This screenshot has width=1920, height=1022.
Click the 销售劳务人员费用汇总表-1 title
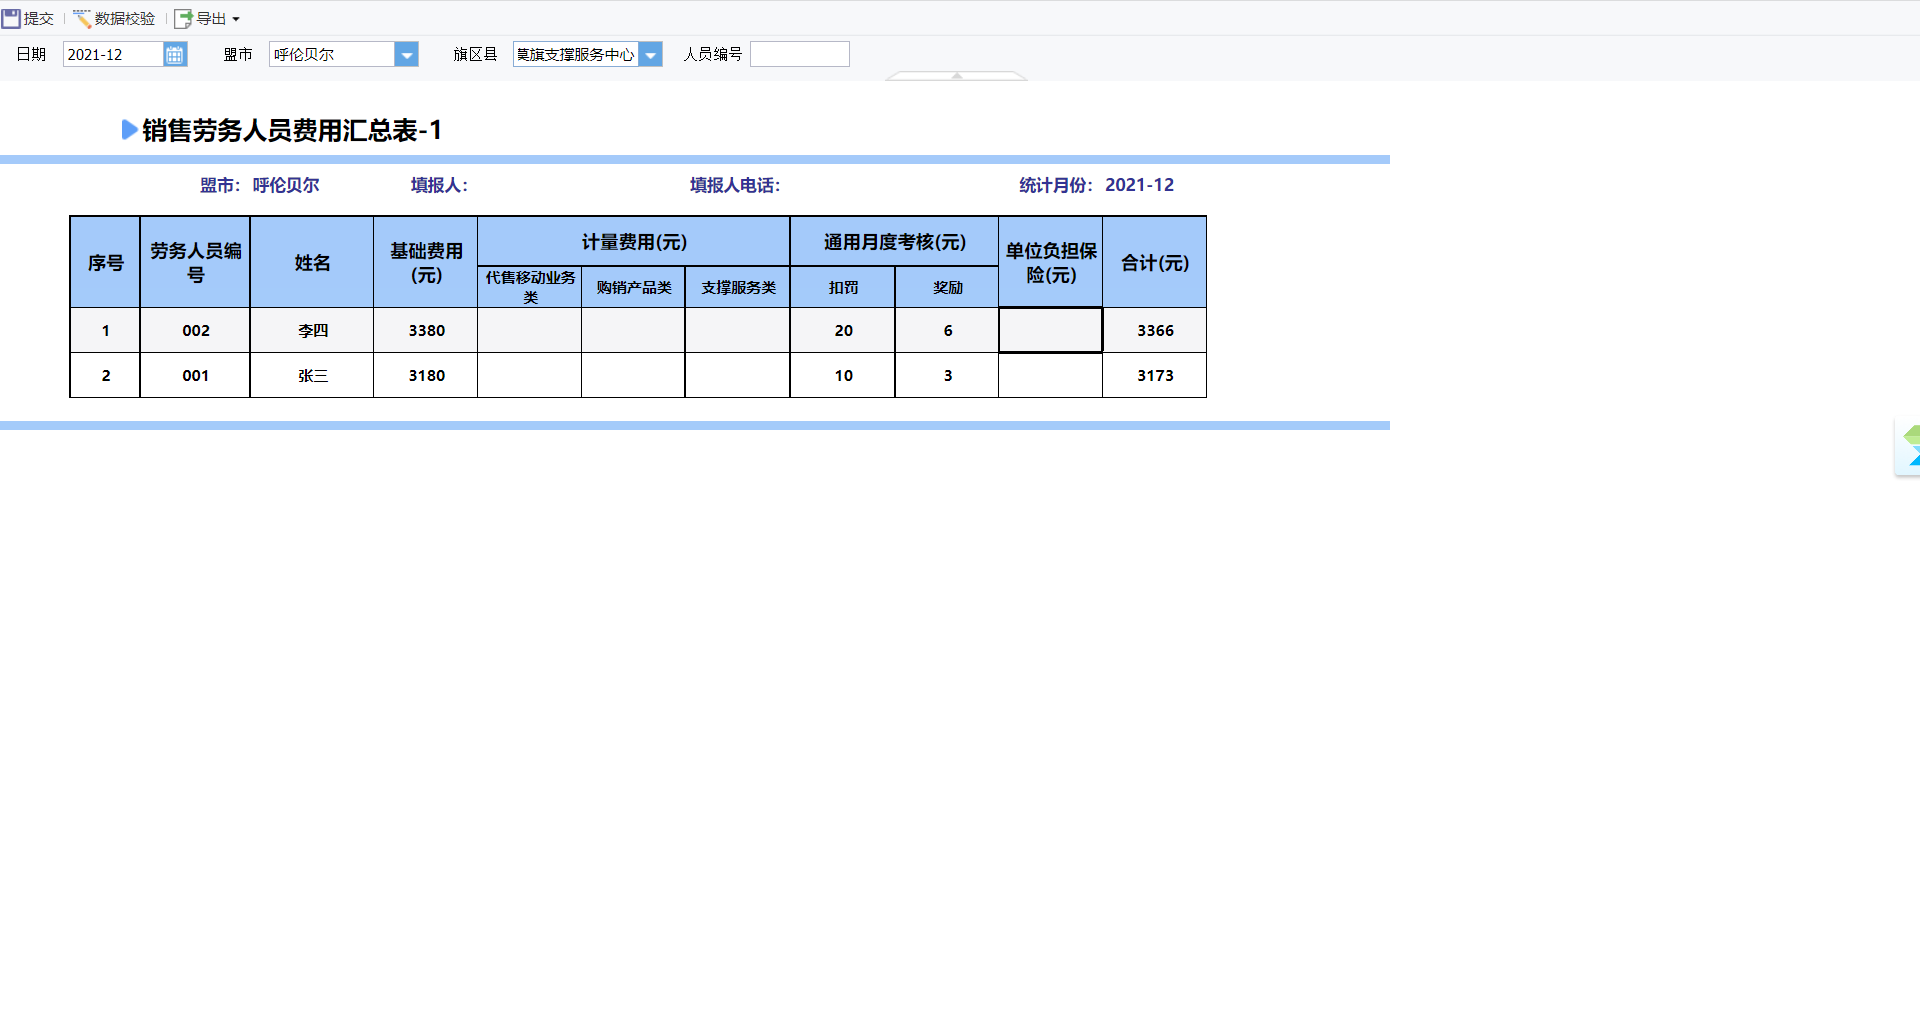coord(292,130)
